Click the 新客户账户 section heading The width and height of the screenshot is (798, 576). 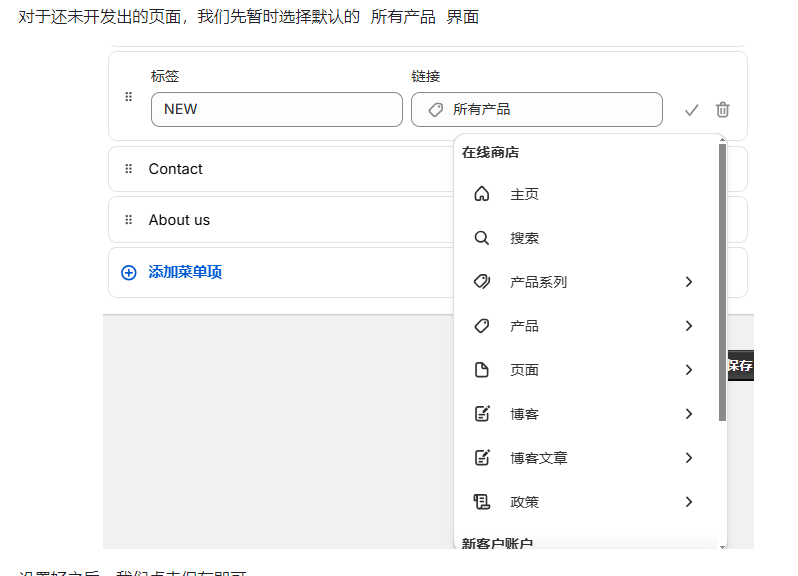(x=497, y=543)
